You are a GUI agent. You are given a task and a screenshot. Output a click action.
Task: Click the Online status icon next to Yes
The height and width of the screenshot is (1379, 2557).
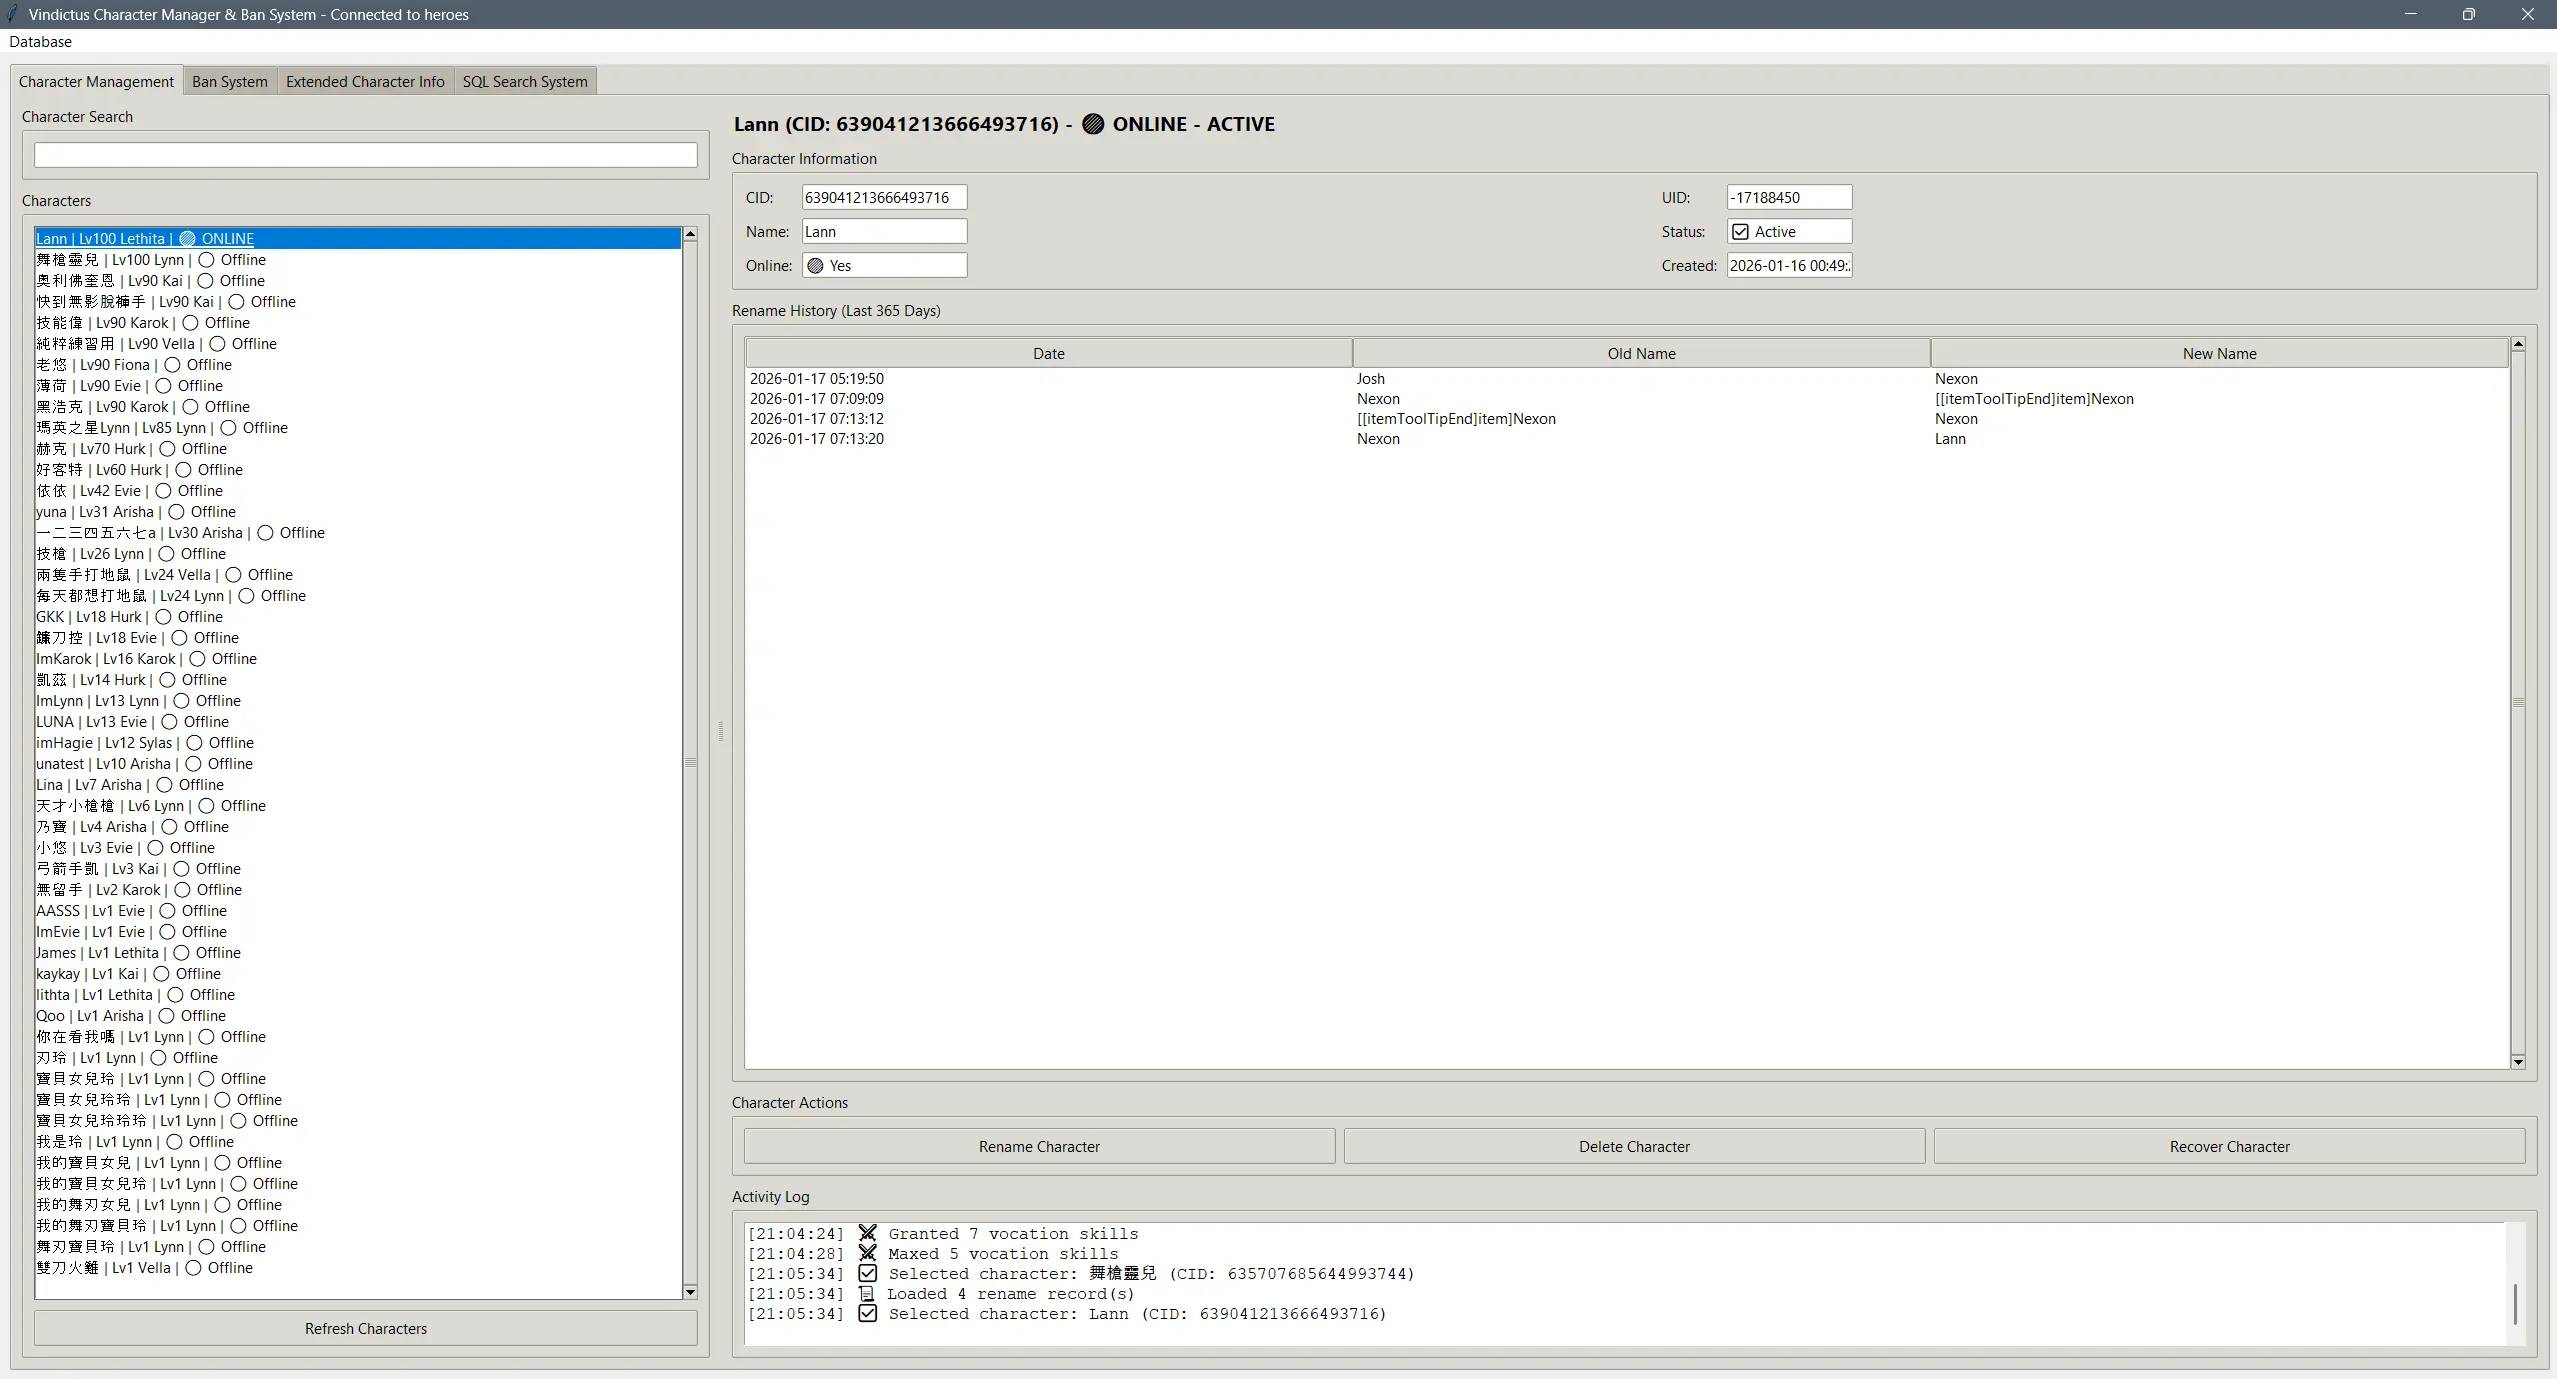(816, 266)
